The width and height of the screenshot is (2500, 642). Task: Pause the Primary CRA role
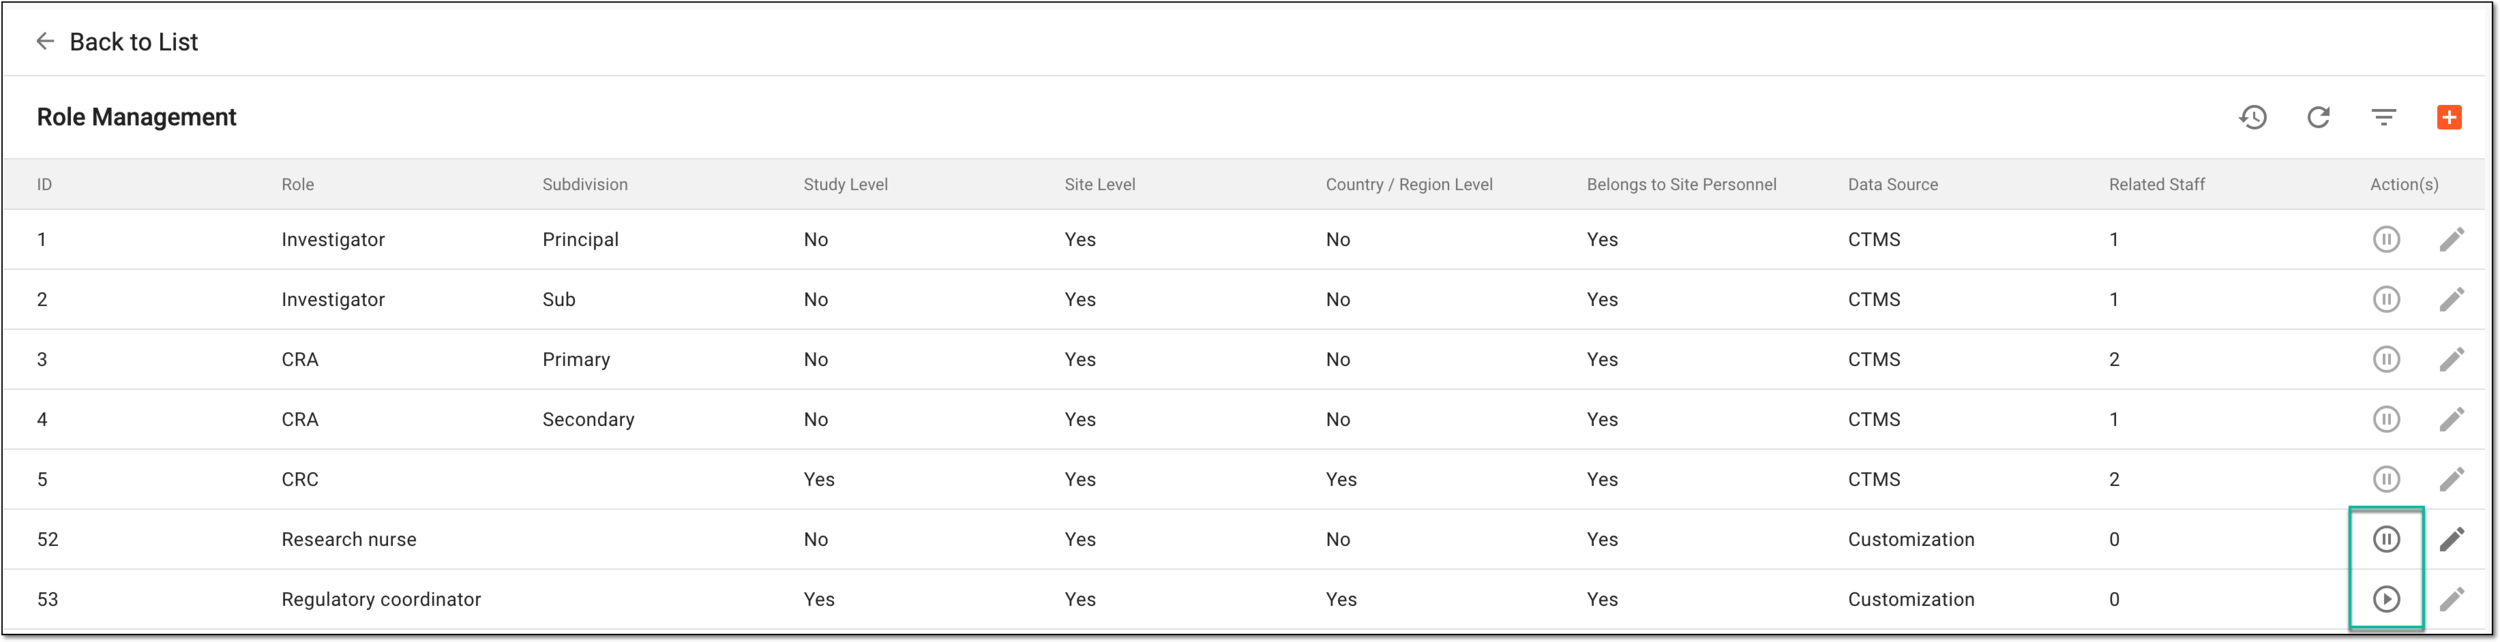(x=2386, y=360)
